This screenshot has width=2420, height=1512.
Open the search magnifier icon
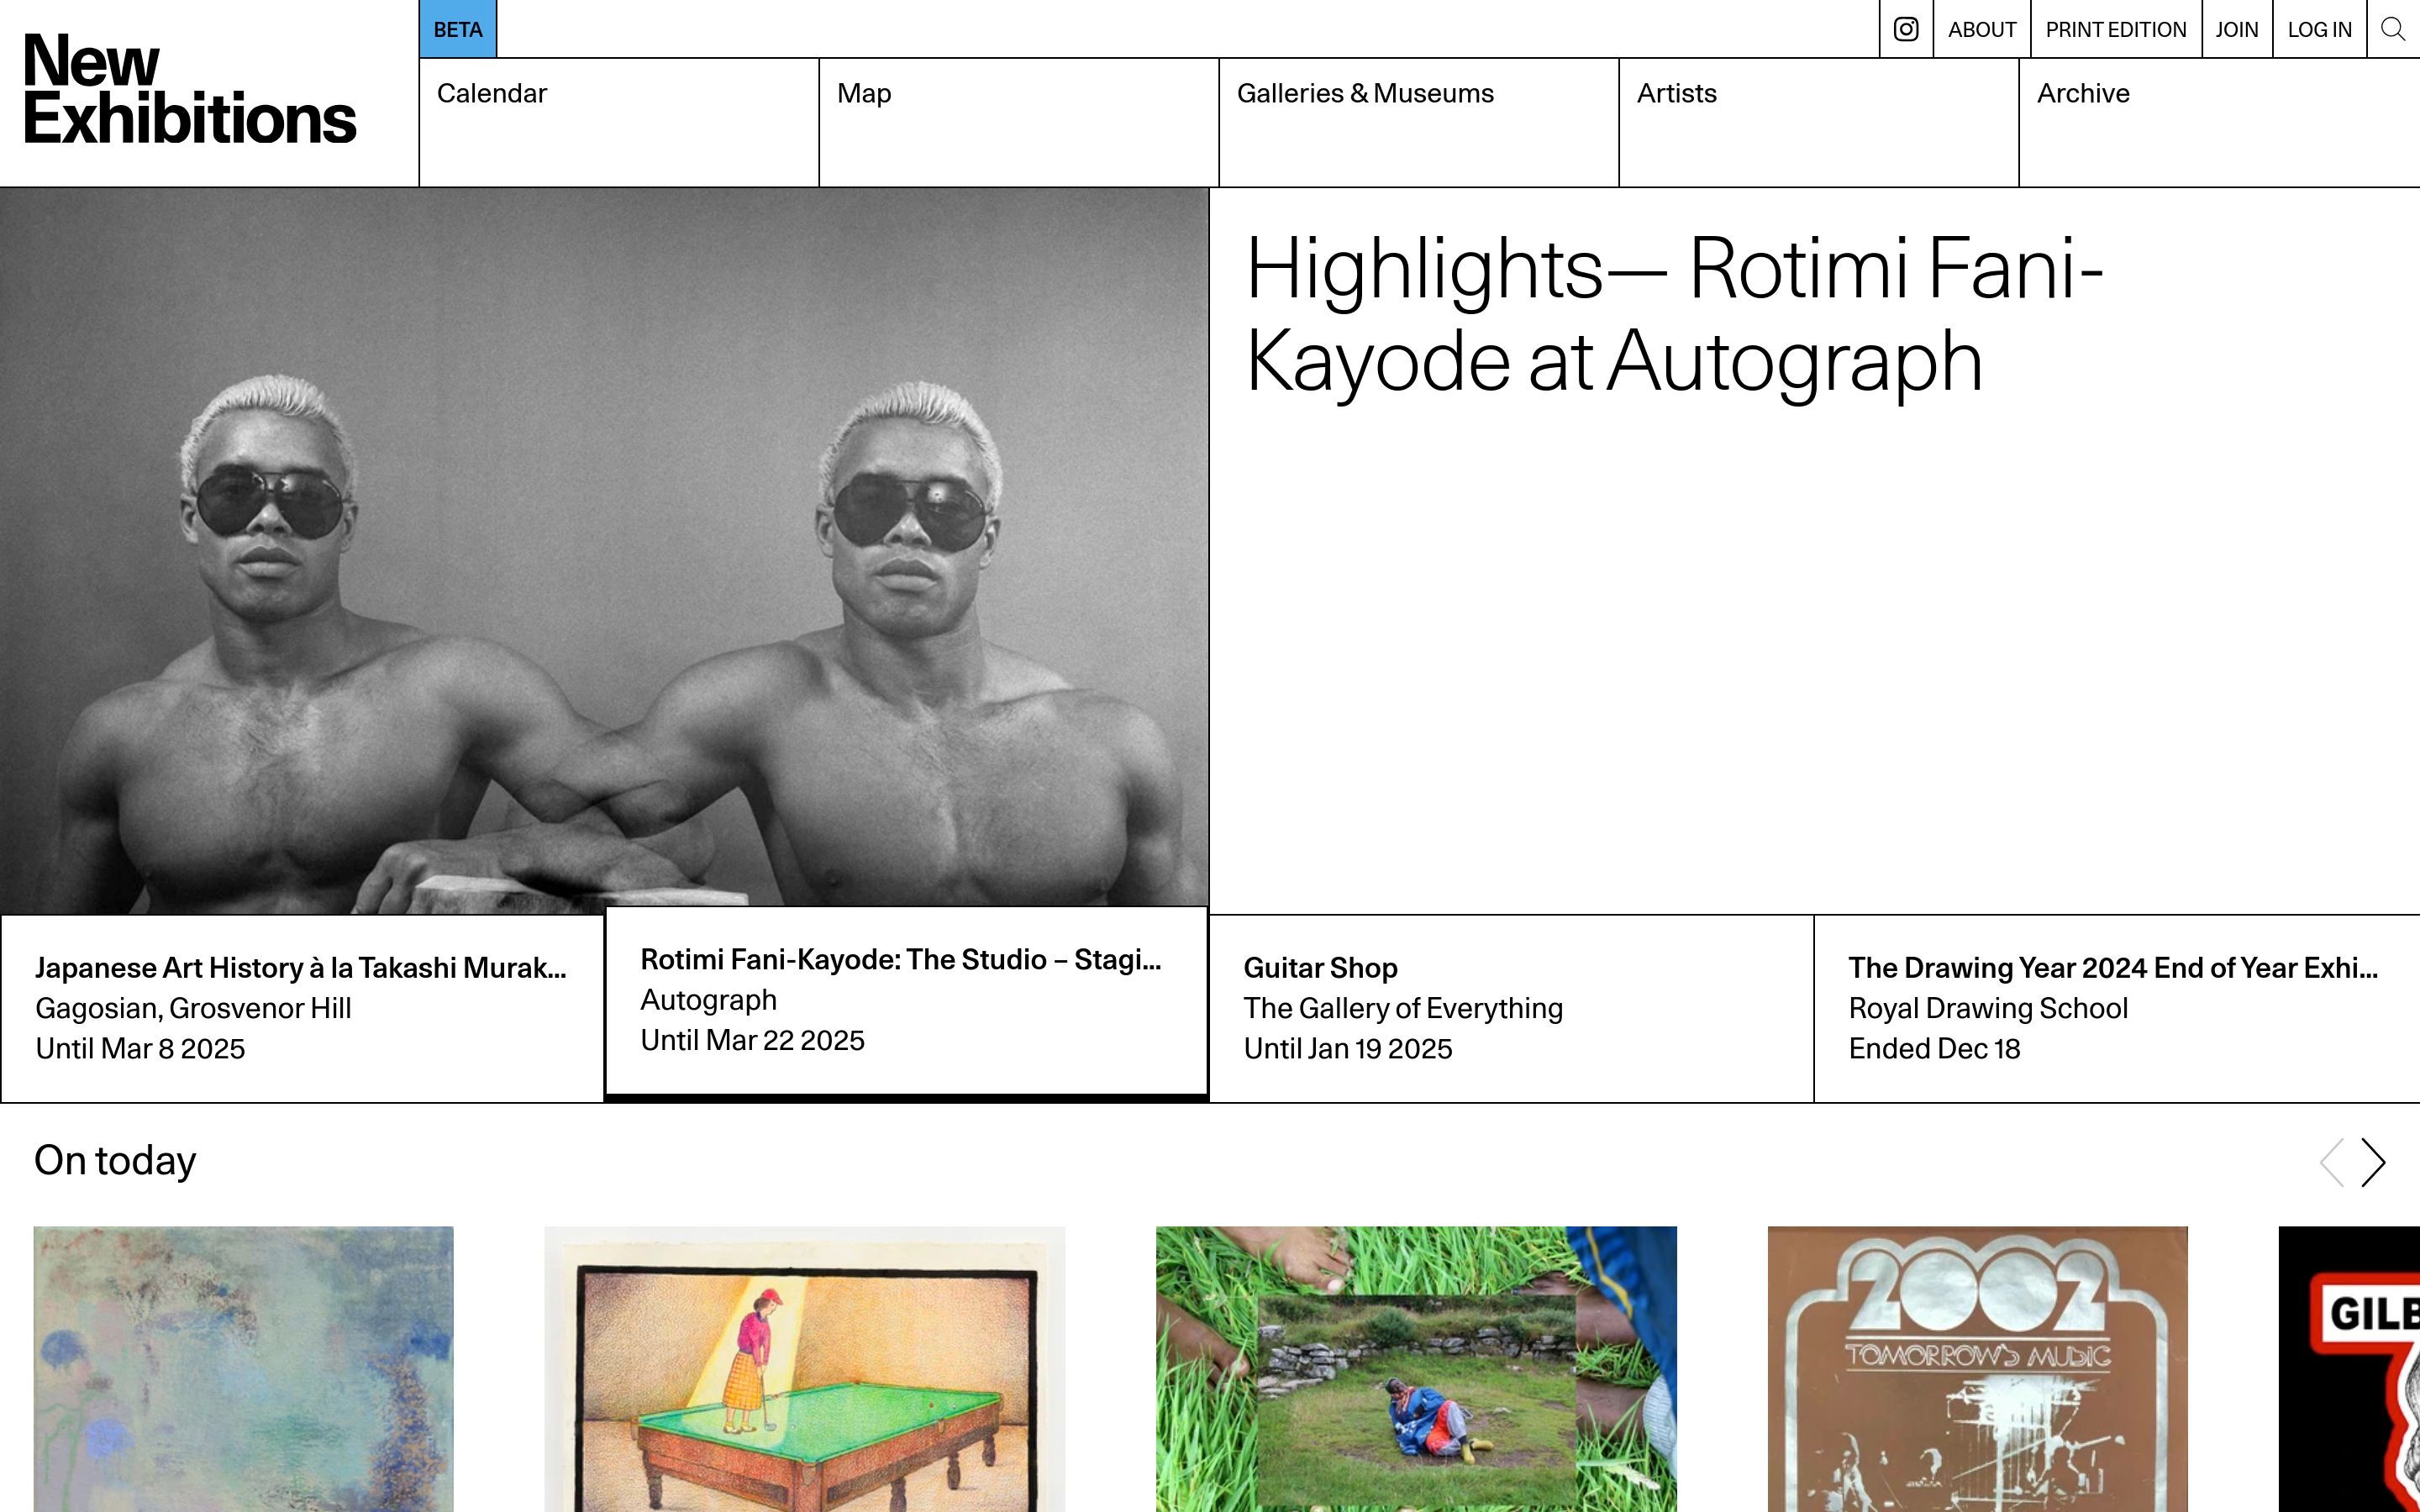(x=2393, y=29)
